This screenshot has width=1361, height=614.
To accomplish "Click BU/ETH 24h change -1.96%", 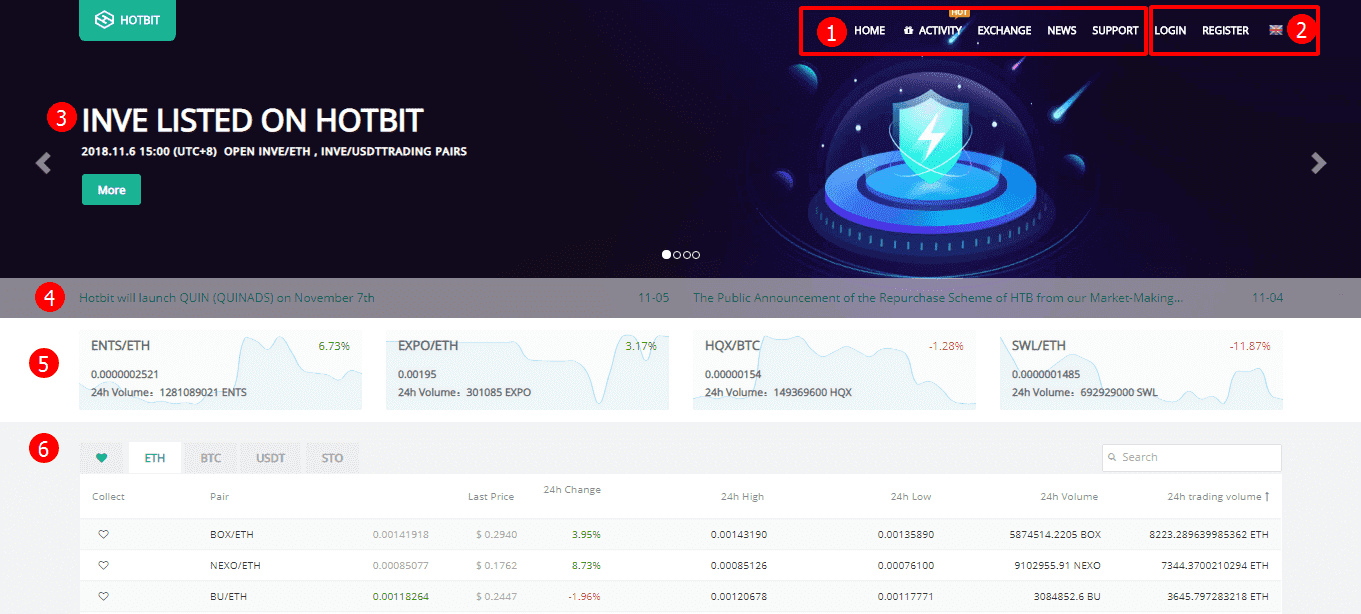I will (584, 597).
